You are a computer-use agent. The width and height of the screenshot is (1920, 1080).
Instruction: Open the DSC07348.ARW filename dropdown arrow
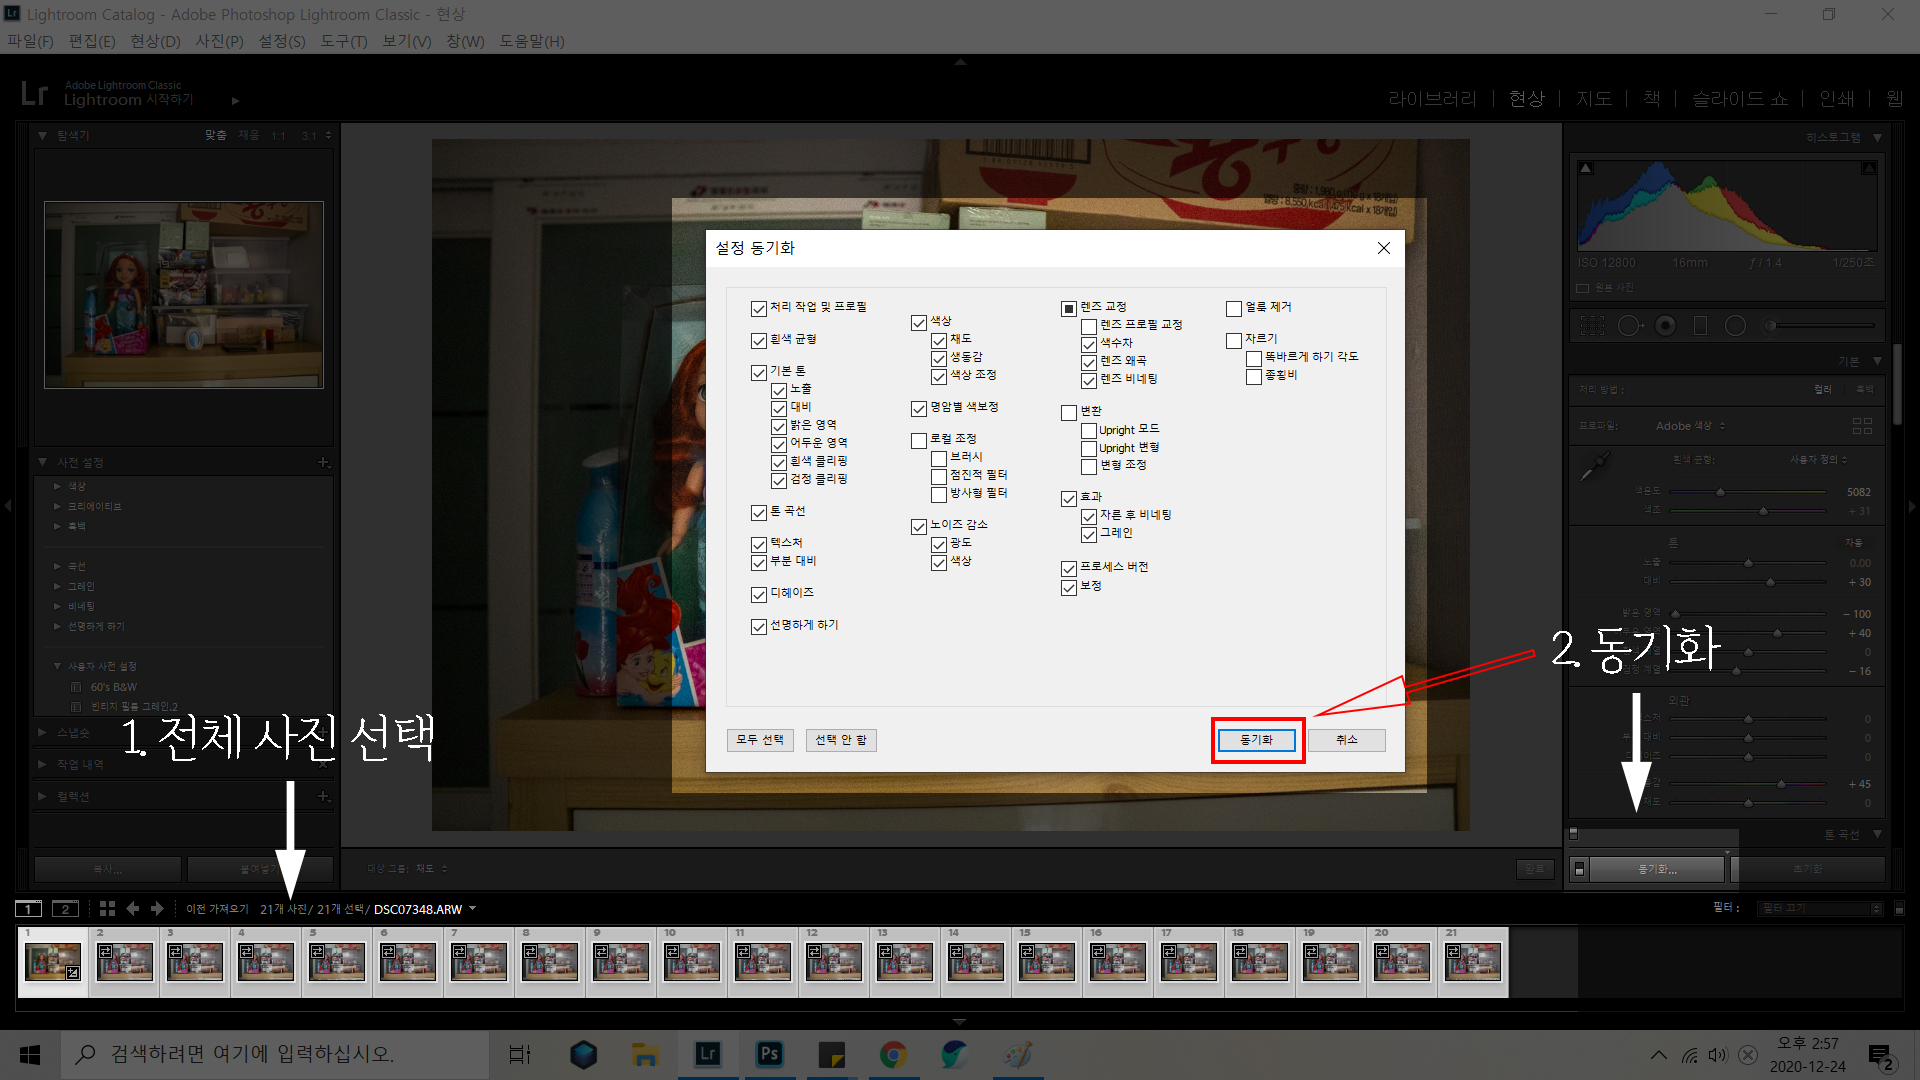(472, 908)
